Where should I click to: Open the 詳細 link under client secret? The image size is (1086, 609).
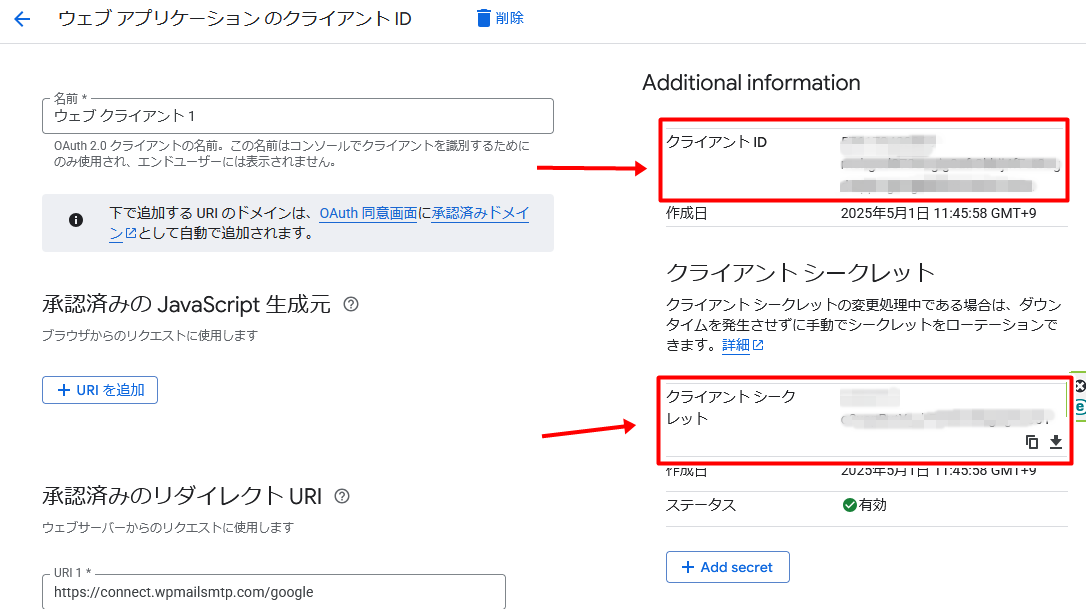coord(736,344)
